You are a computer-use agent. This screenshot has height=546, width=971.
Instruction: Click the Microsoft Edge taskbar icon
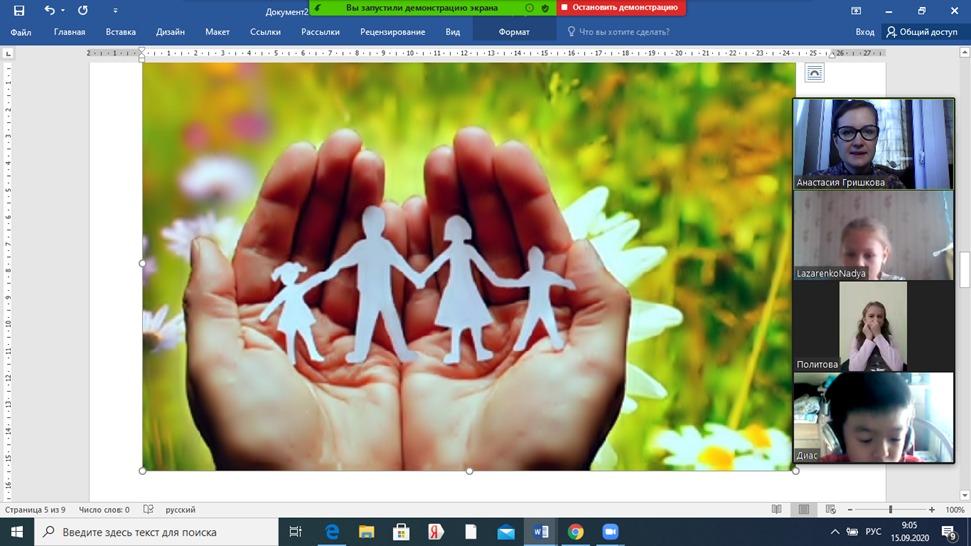pyautogui.click(x=331, y=531)
